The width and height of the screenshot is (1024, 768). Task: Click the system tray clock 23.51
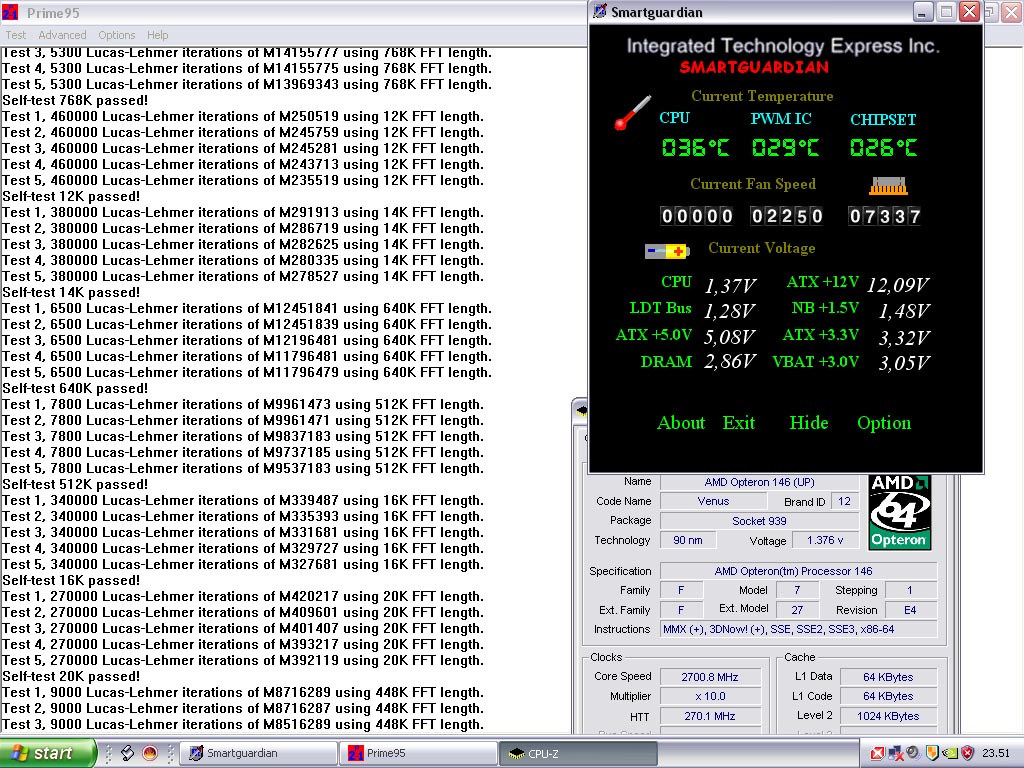pos(996,753)
